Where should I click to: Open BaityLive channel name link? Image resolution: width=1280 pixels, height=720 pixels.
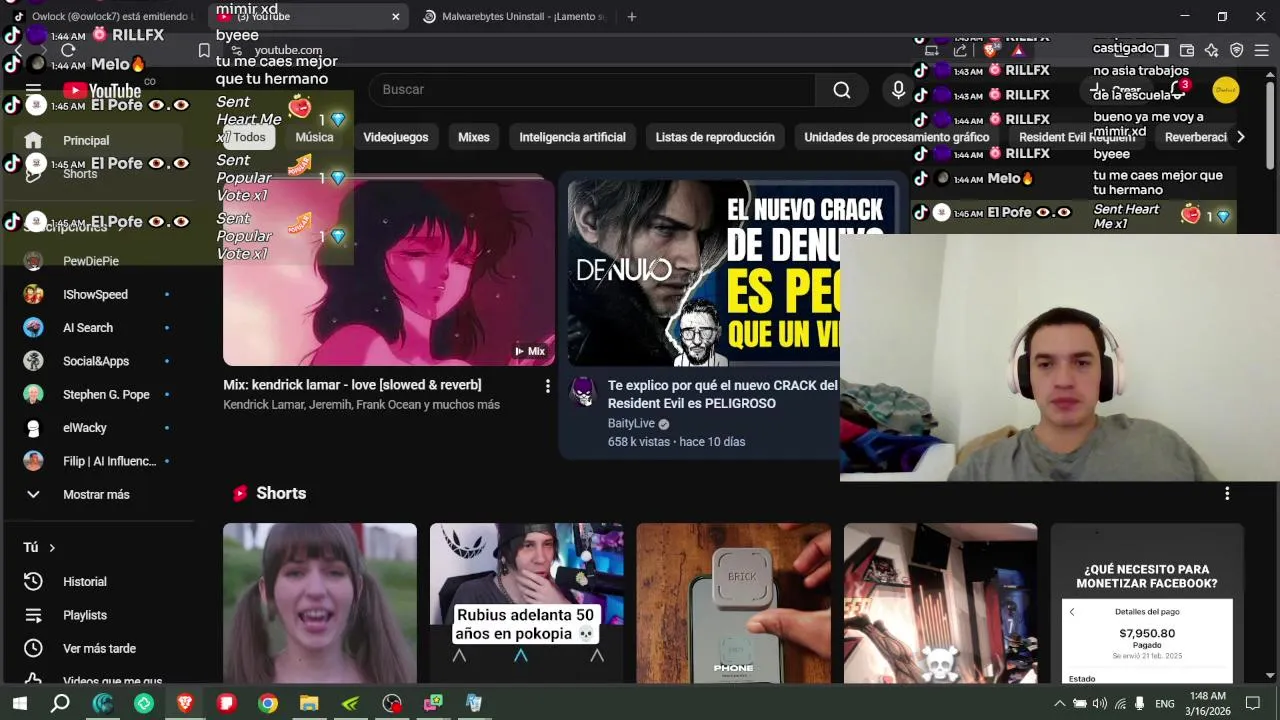click(x=631, y=423)
